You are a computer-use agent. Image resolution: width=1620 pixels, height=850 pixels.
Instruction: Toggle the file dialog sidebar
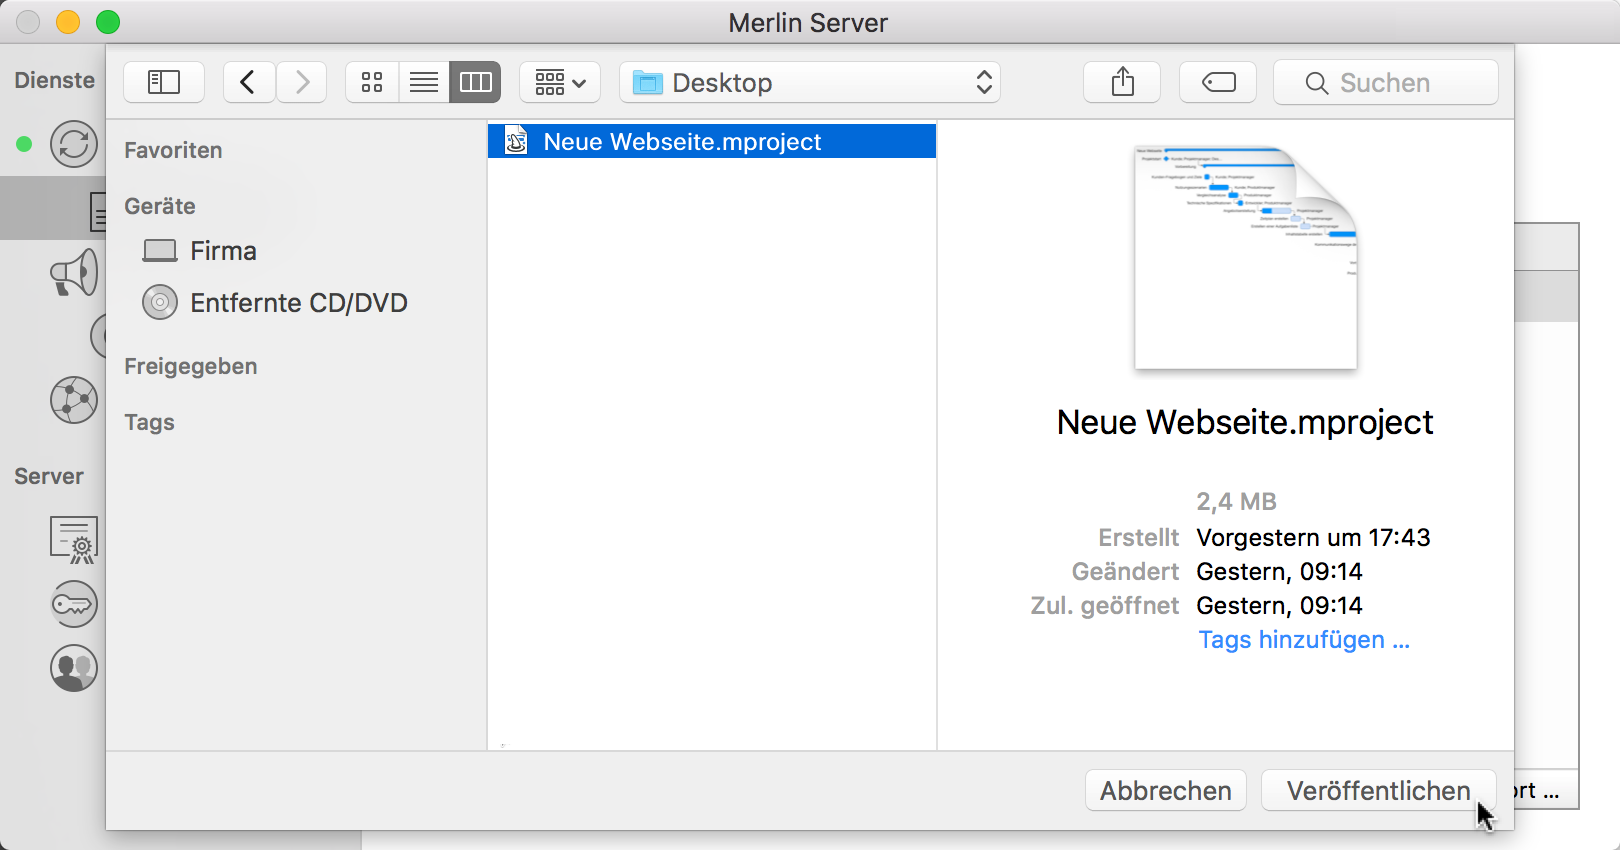[164, 82]
